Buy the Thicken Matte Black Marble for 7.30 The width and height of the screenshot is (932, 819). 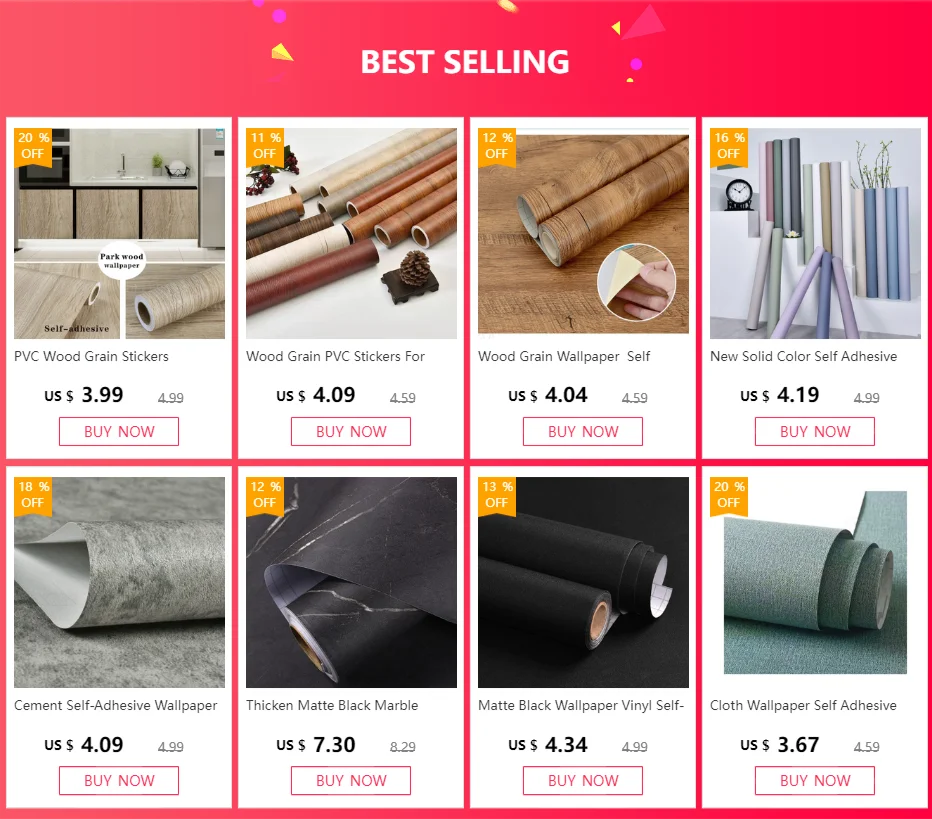pyautogui.click(x=351, y=780)
